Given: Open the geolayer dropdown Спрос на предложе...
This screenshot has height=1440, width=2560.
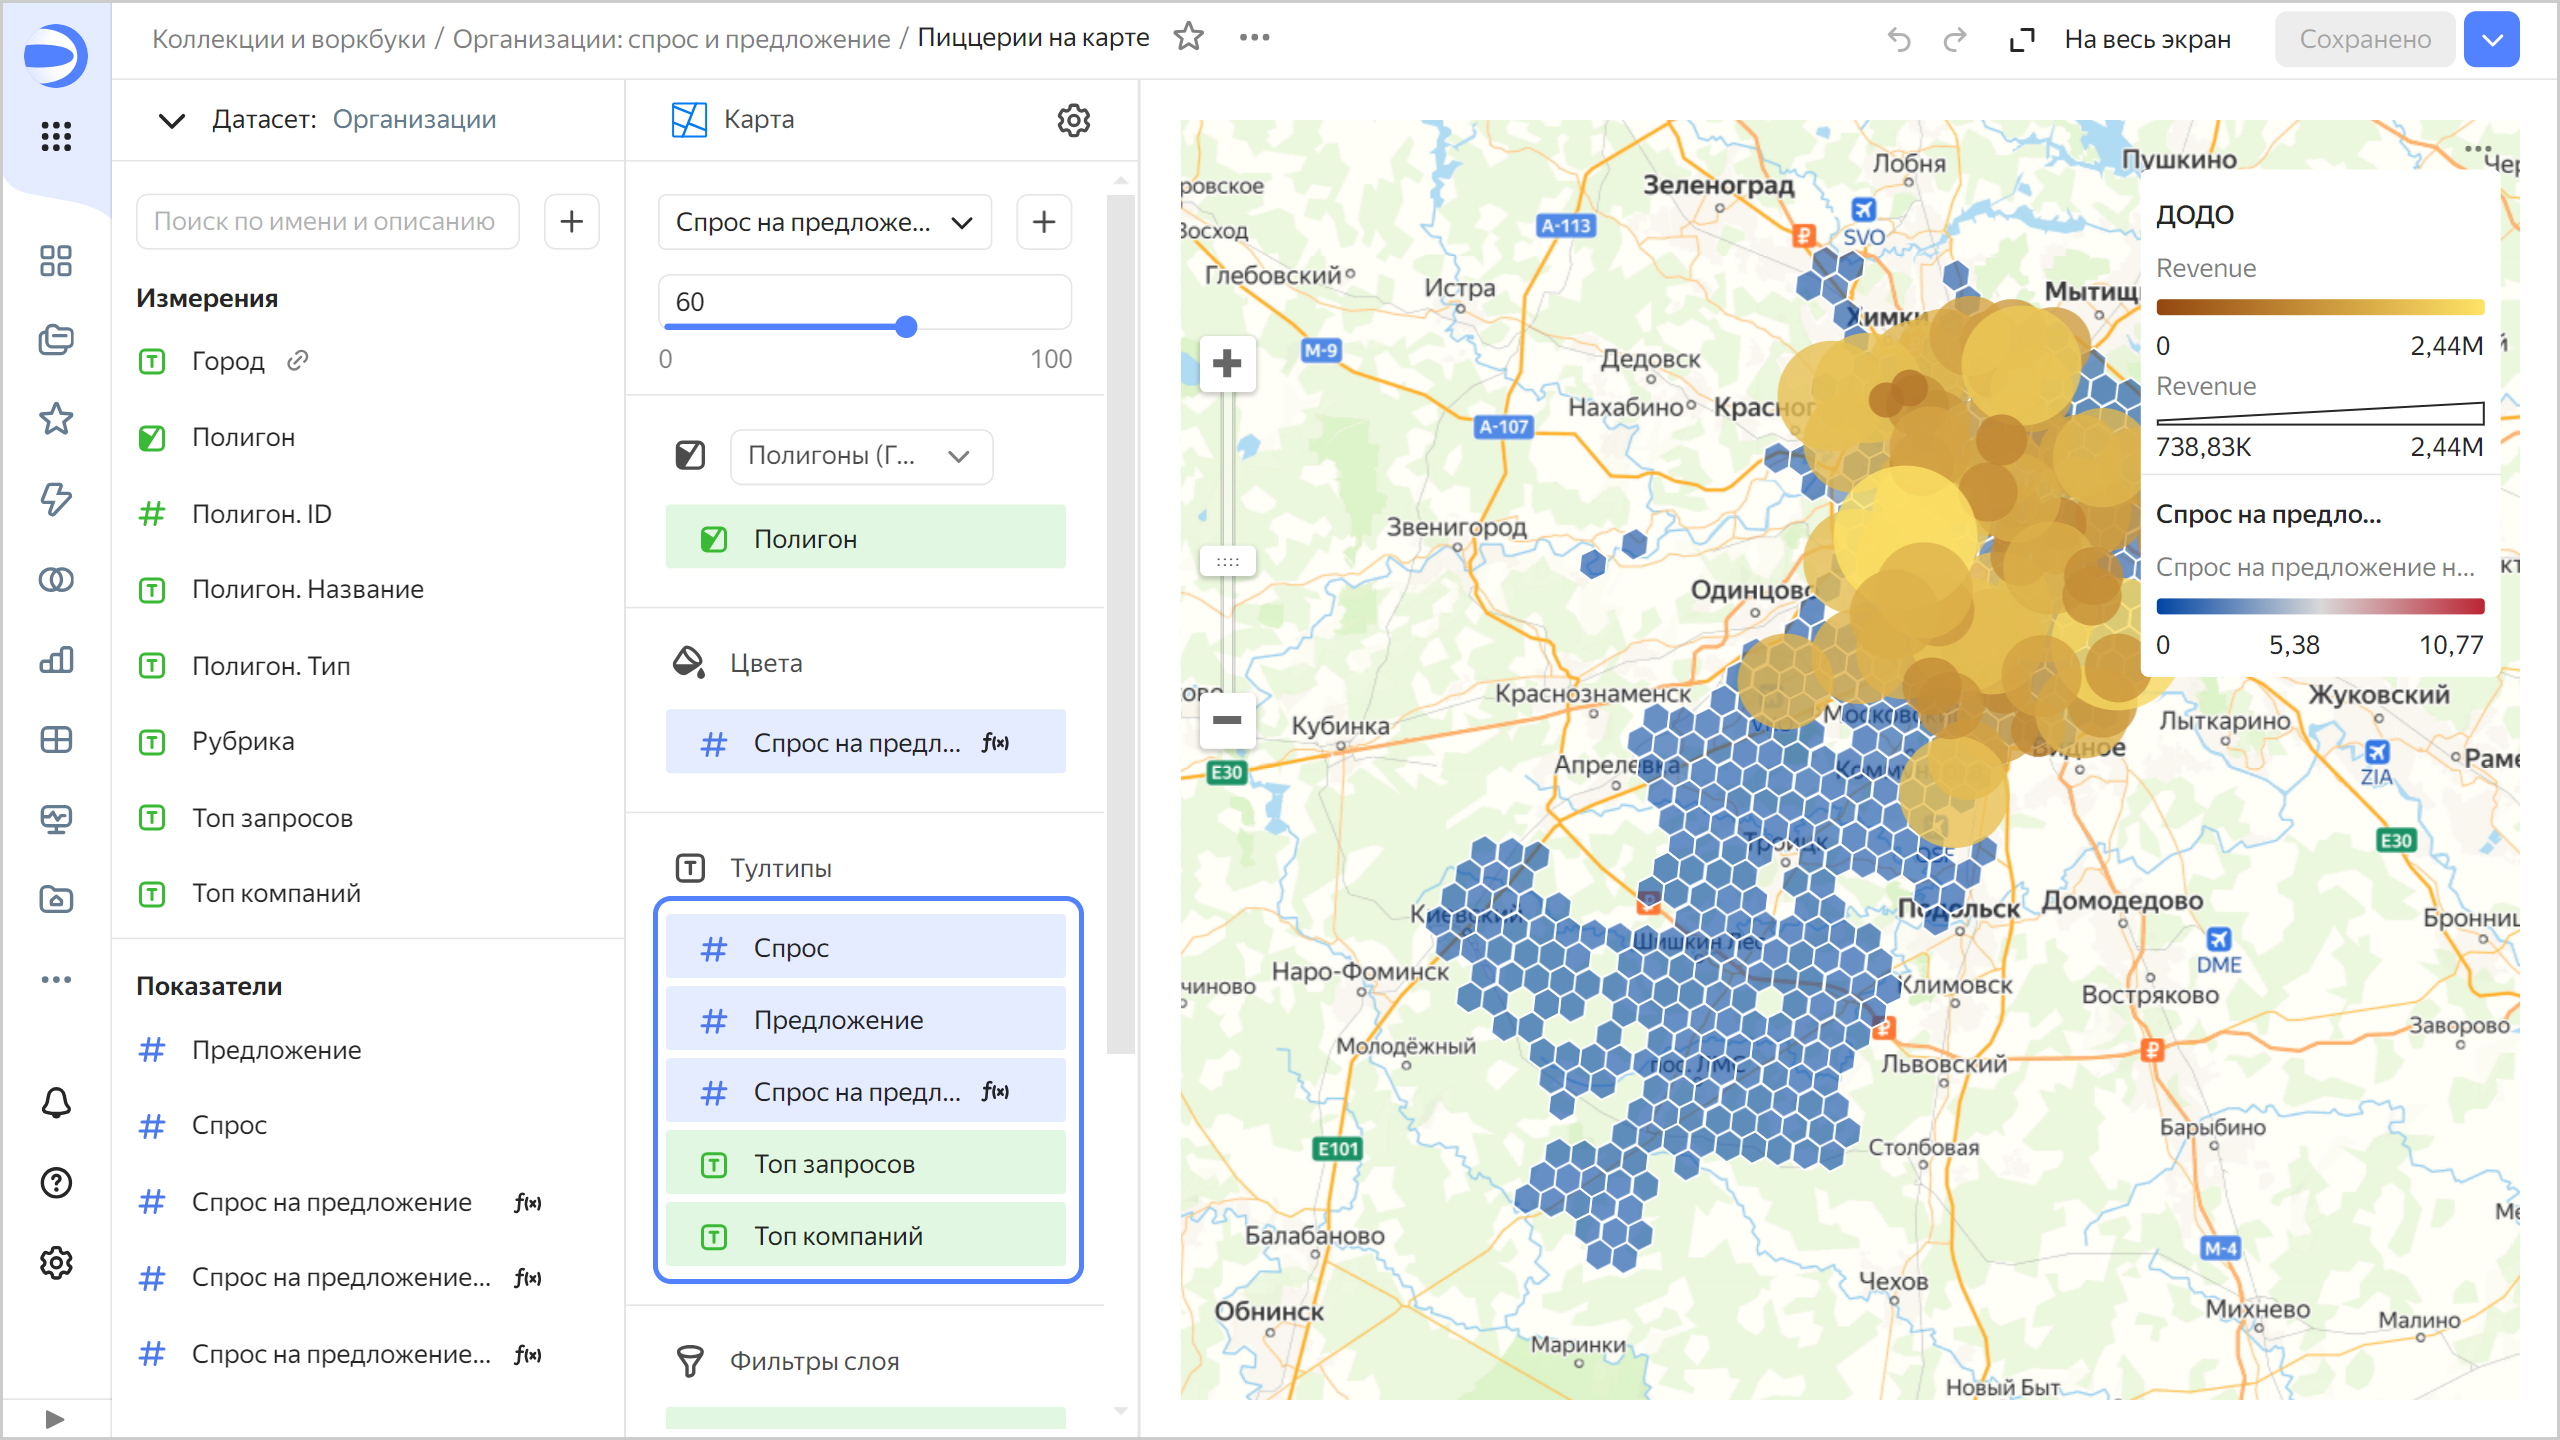Looking at the screenshot, I should 824,221.
